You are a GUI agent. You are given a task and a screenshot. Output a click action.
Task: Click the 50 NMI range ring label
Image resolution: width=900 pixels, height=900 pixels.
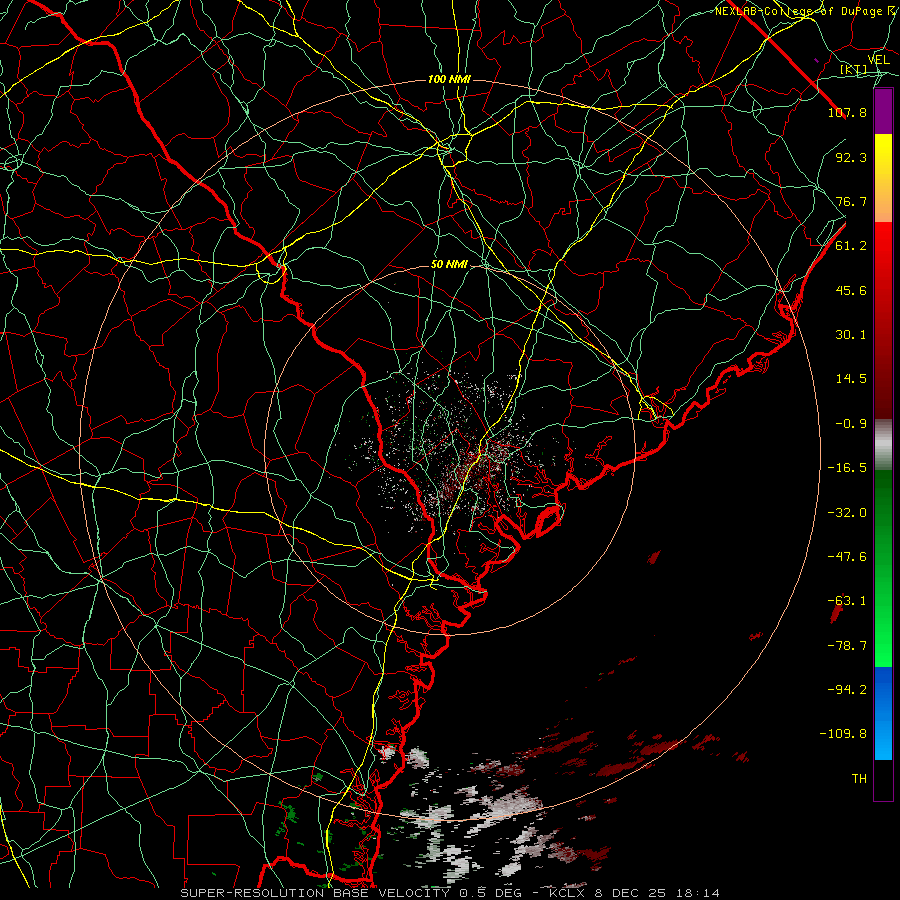coord(449,265)
